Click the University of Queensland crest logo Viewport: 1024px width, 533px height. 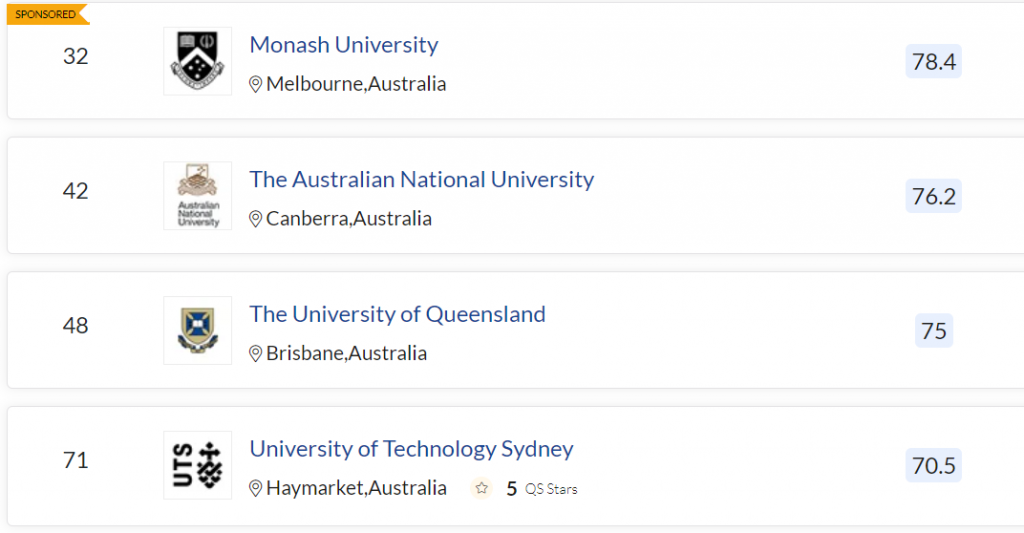pos(197,330)
